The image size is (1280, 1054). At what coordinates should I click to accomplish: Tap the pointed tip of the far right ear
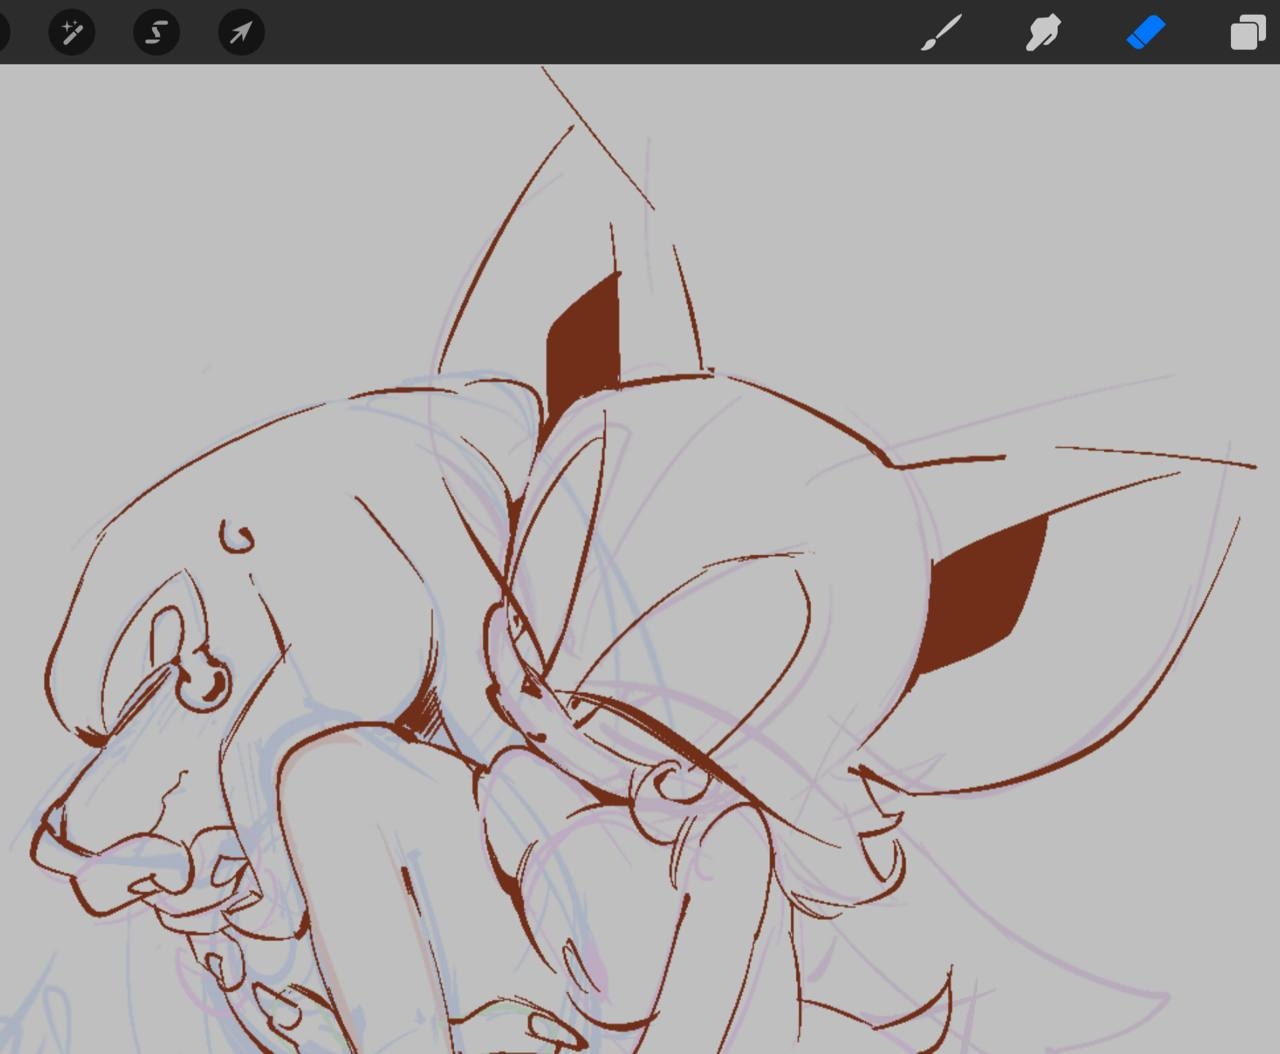coord(1252,466)
